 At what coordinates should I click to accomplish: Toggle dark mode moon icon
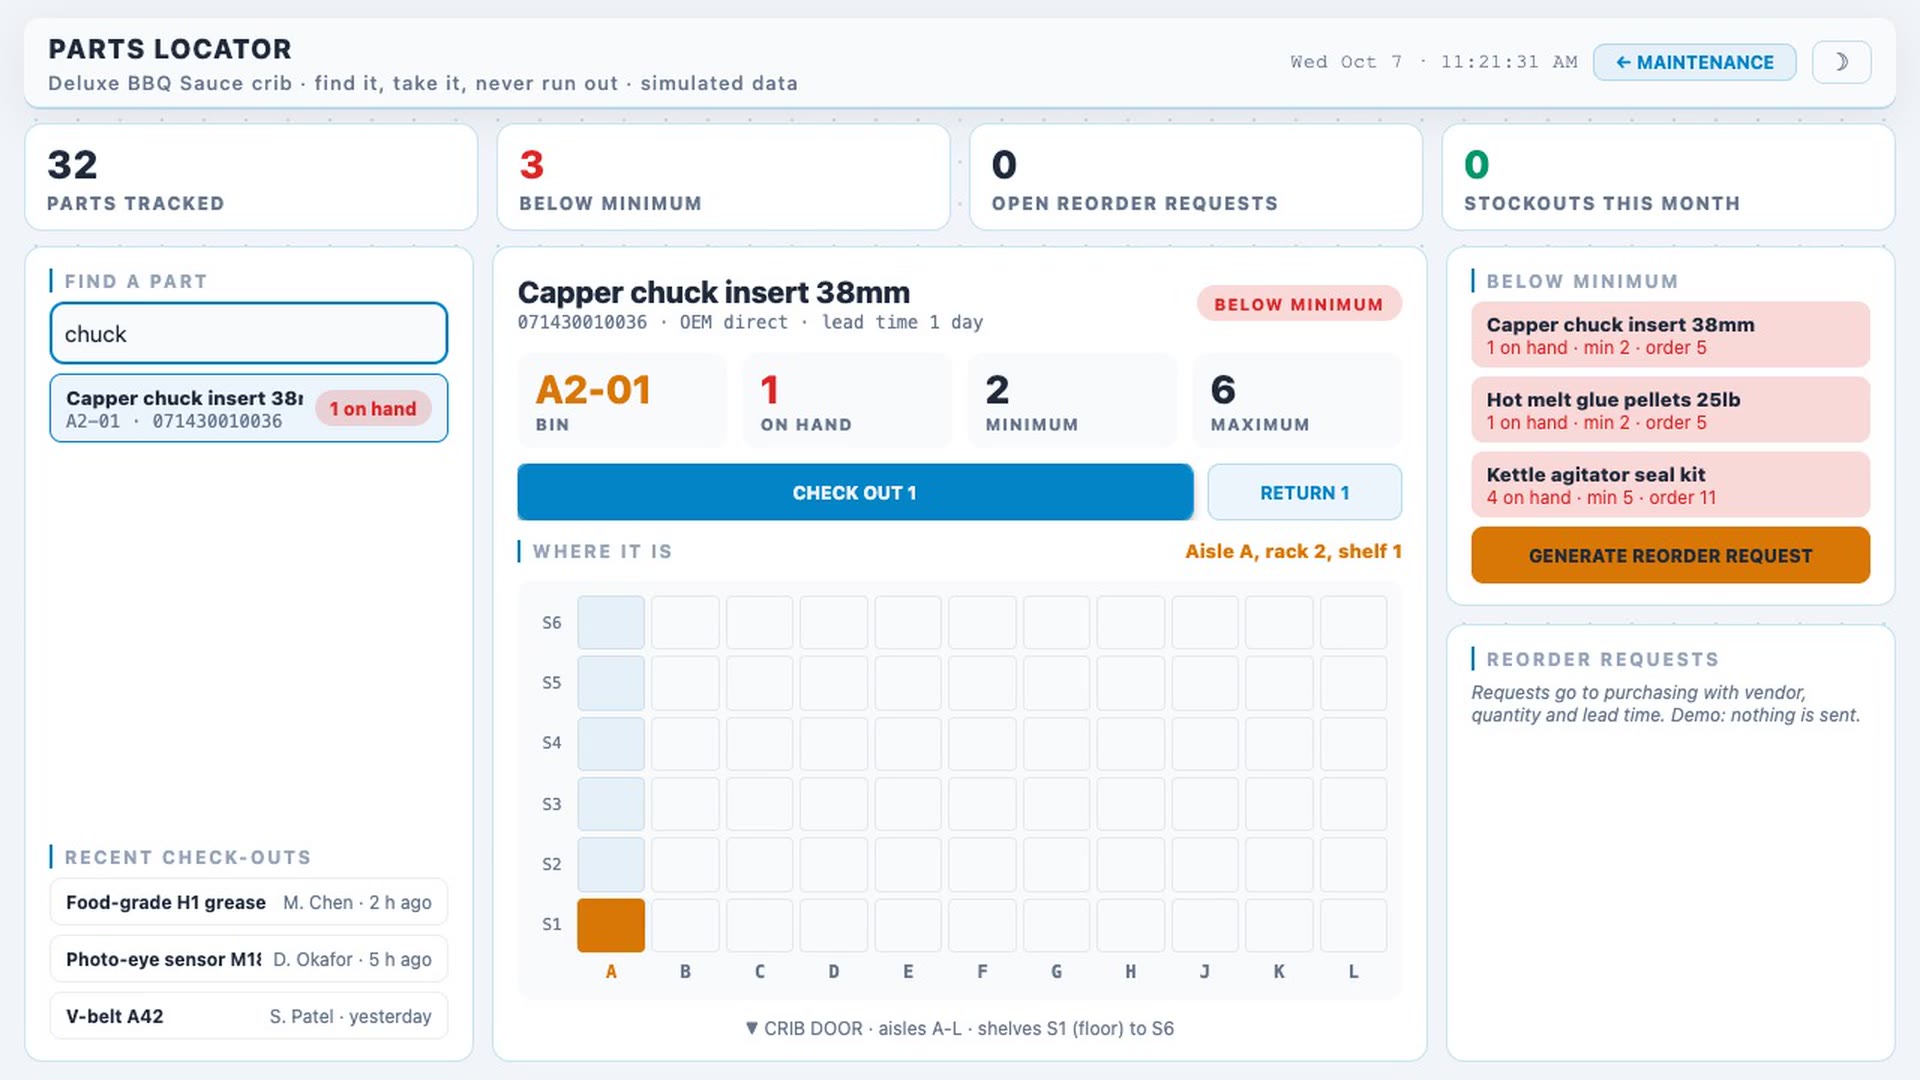tap(1841, 62)
